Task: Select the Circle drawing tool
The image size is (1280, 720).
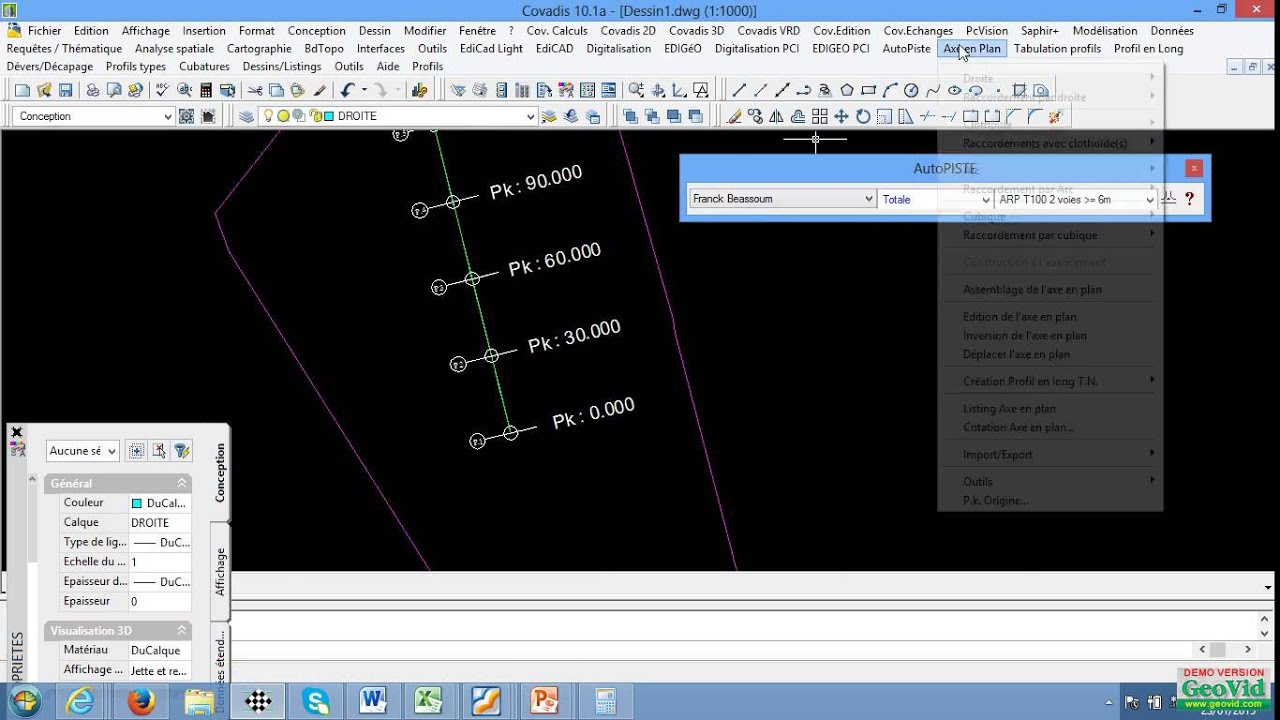Action: (x=911, y=90)
